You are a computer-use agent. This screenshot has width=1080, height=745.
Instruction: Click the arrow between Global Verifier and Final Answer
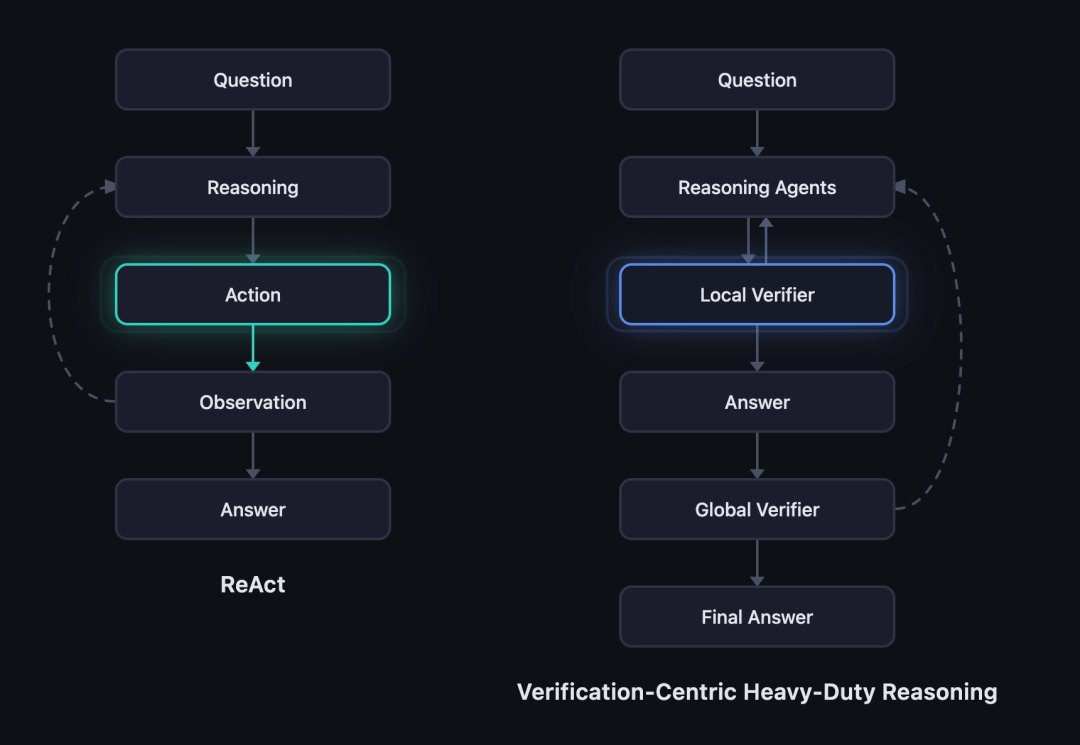[757, 562]
